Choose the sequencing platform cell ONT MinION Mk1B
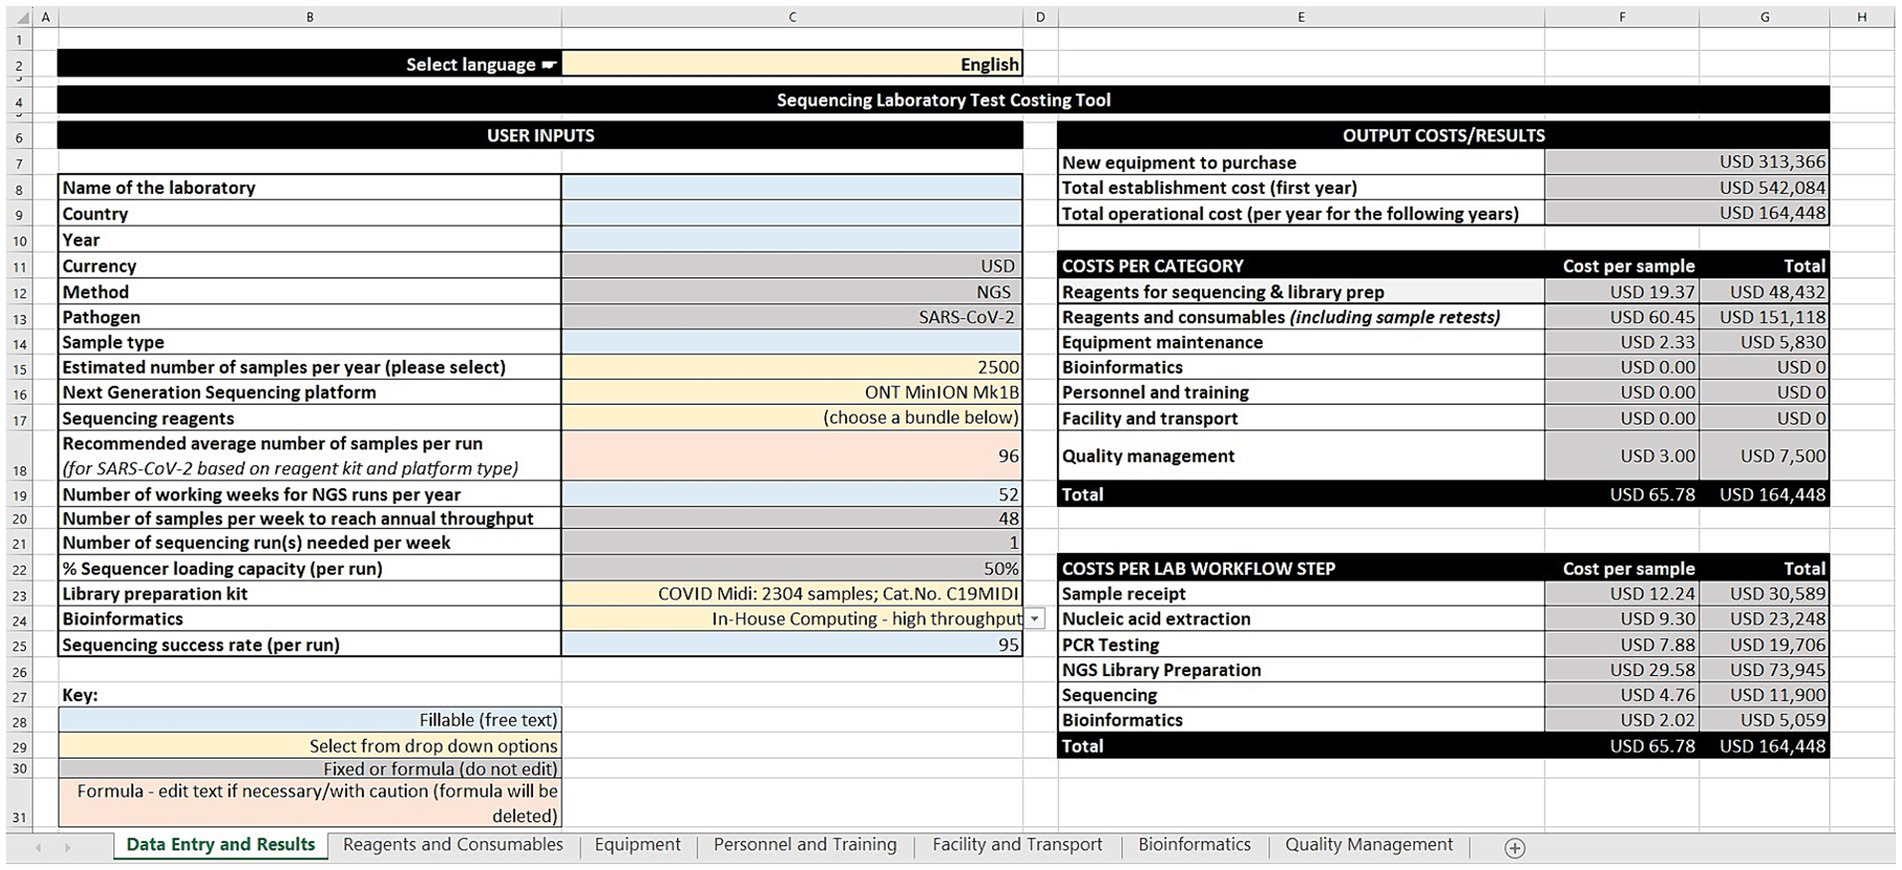The width and height of the screenshot is (1902, 870). pyautogui.click(x=792, y=392)
